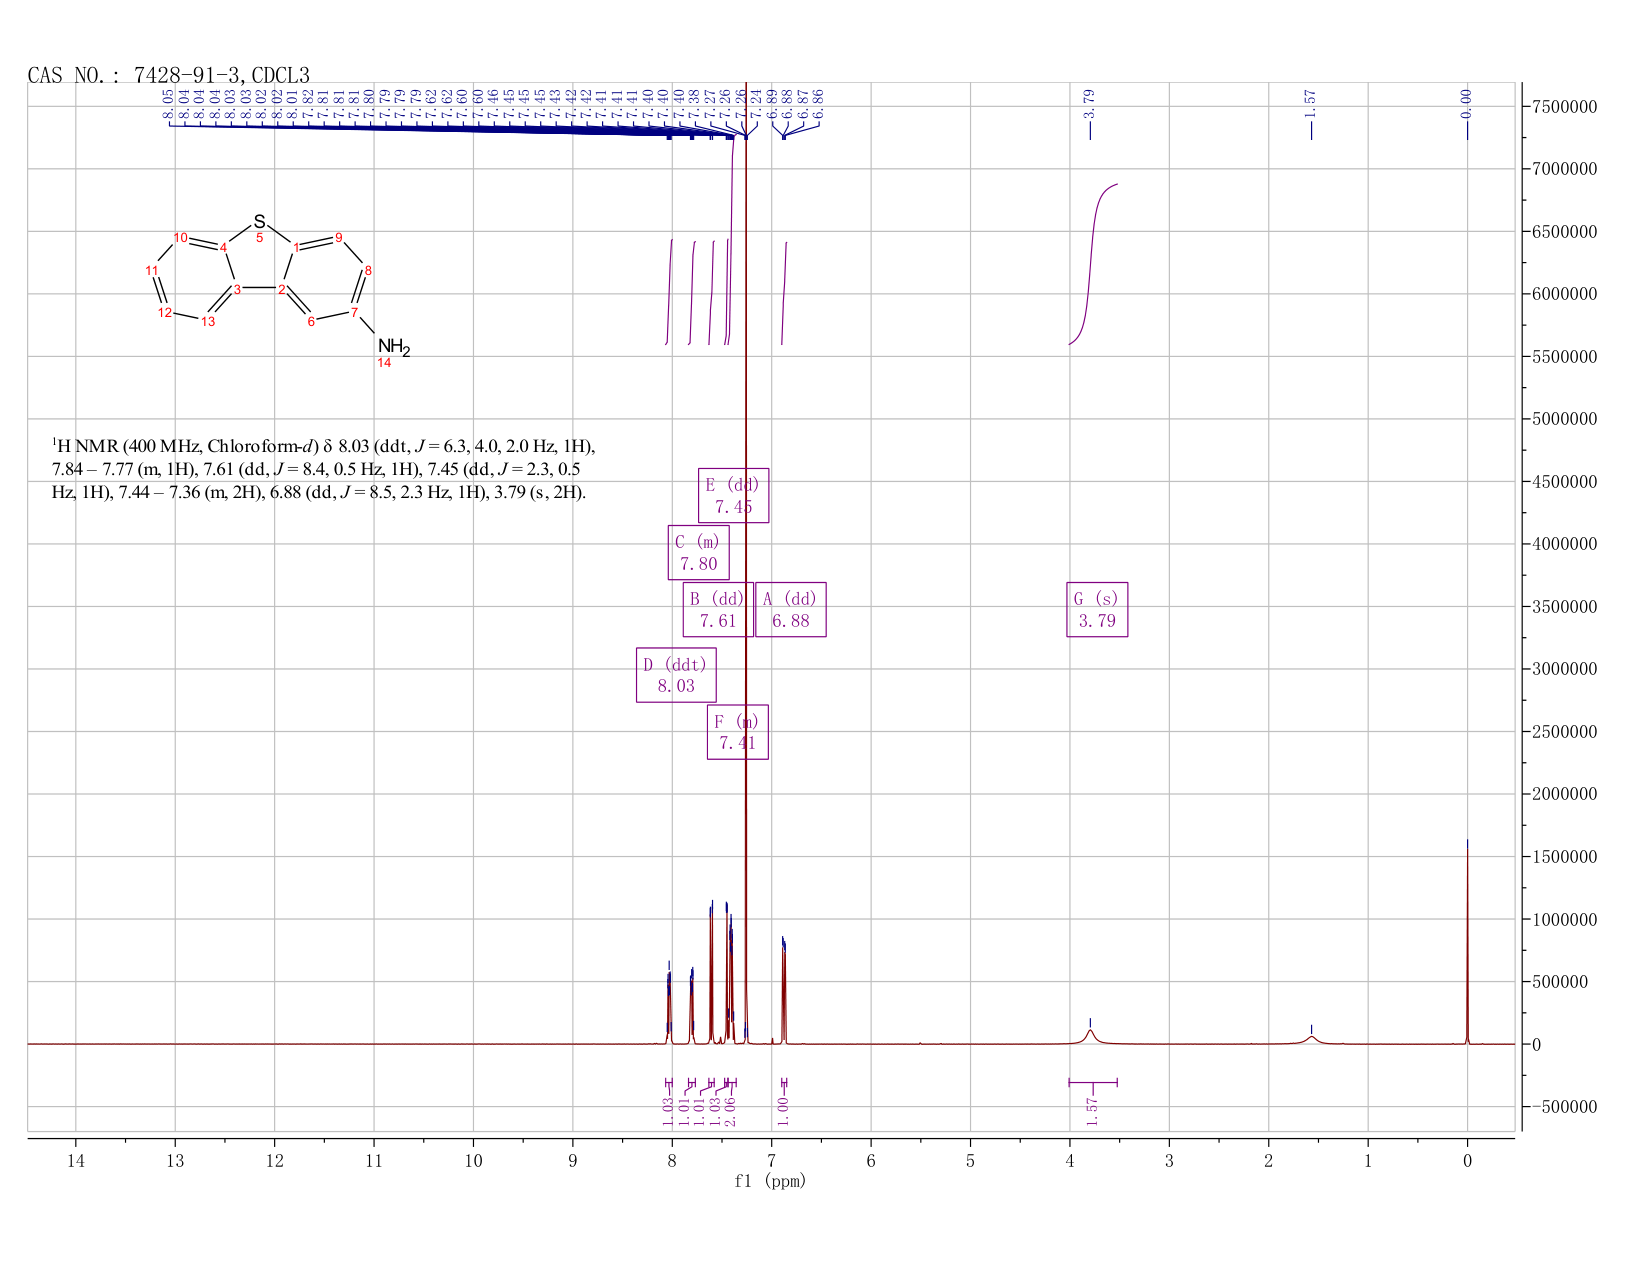The width and height of the screenshot is (1650, 1275).
Task: Click the integral curve over the 3.79 peak
Action: point(1093,264)
